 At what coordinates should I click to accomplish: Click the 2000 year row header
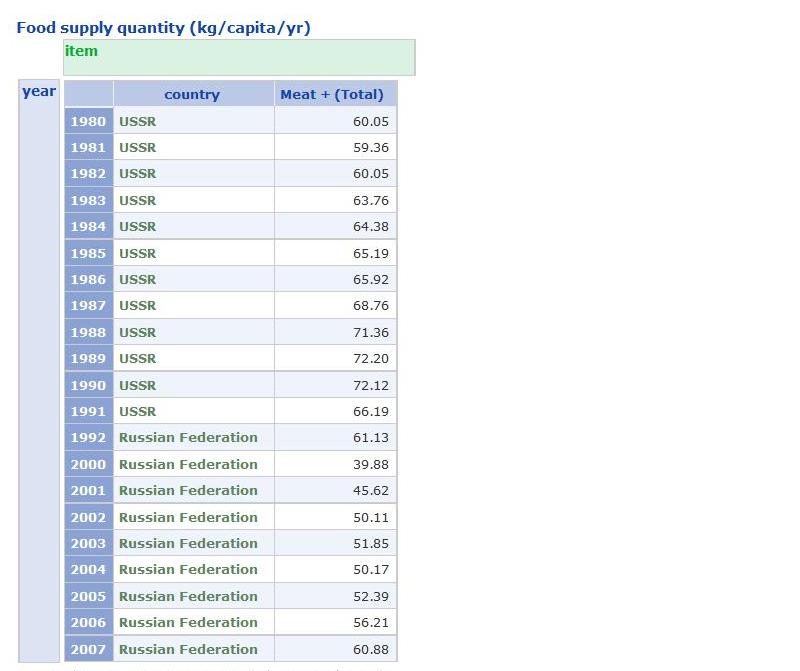tap(88, 464)
